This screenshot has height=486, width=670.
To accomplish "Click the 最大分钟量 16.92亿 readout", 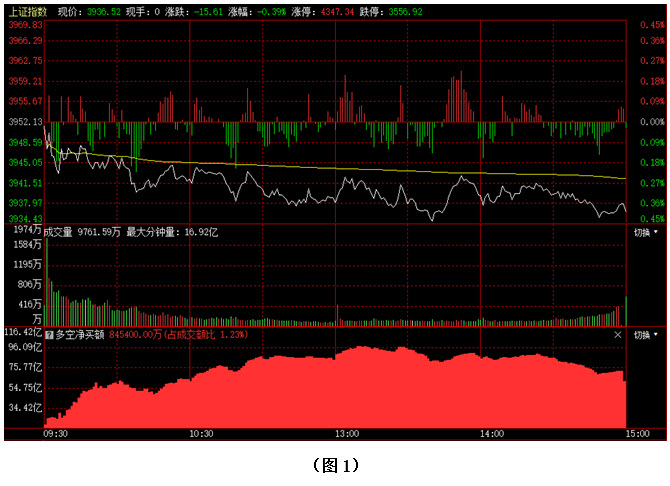I will pyautogui.click(x=172, y=233).
